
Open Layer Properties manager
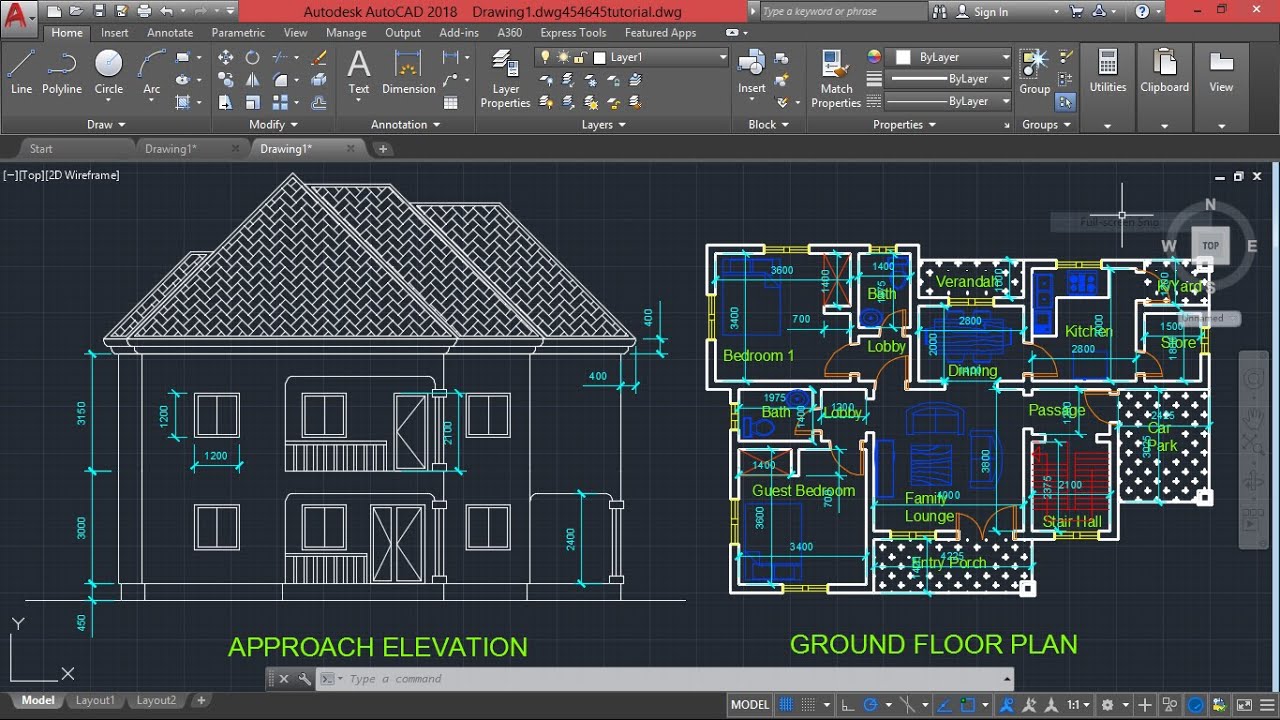[505, 78]
